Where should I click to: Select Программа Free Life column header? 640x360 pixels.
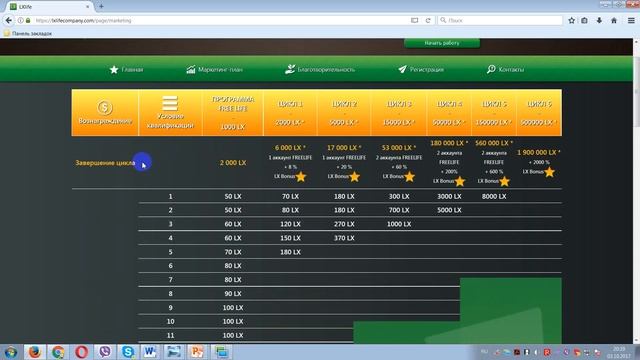point(233,113)
